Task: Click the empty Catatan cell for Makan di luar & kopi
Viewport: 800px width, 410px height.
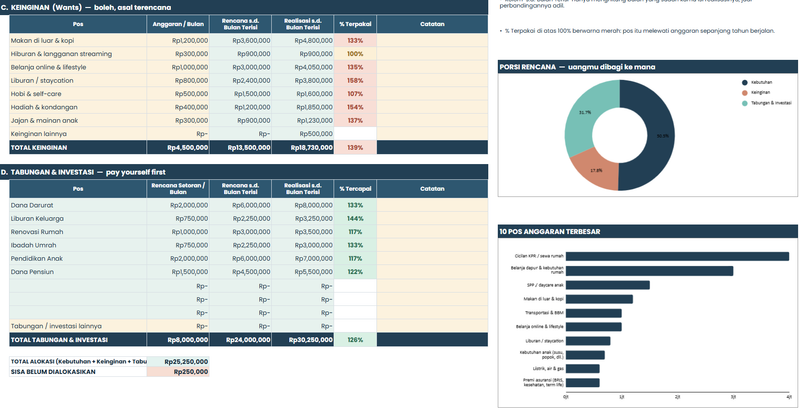Action: coord(432,40)
